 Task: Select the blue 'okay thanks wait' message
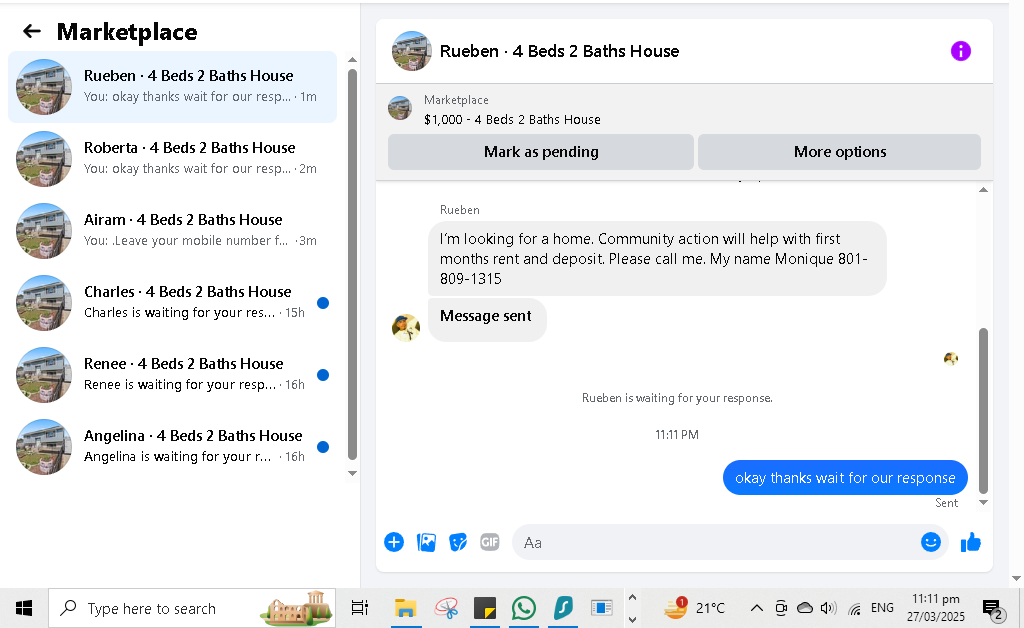click(x=845, y=478)
